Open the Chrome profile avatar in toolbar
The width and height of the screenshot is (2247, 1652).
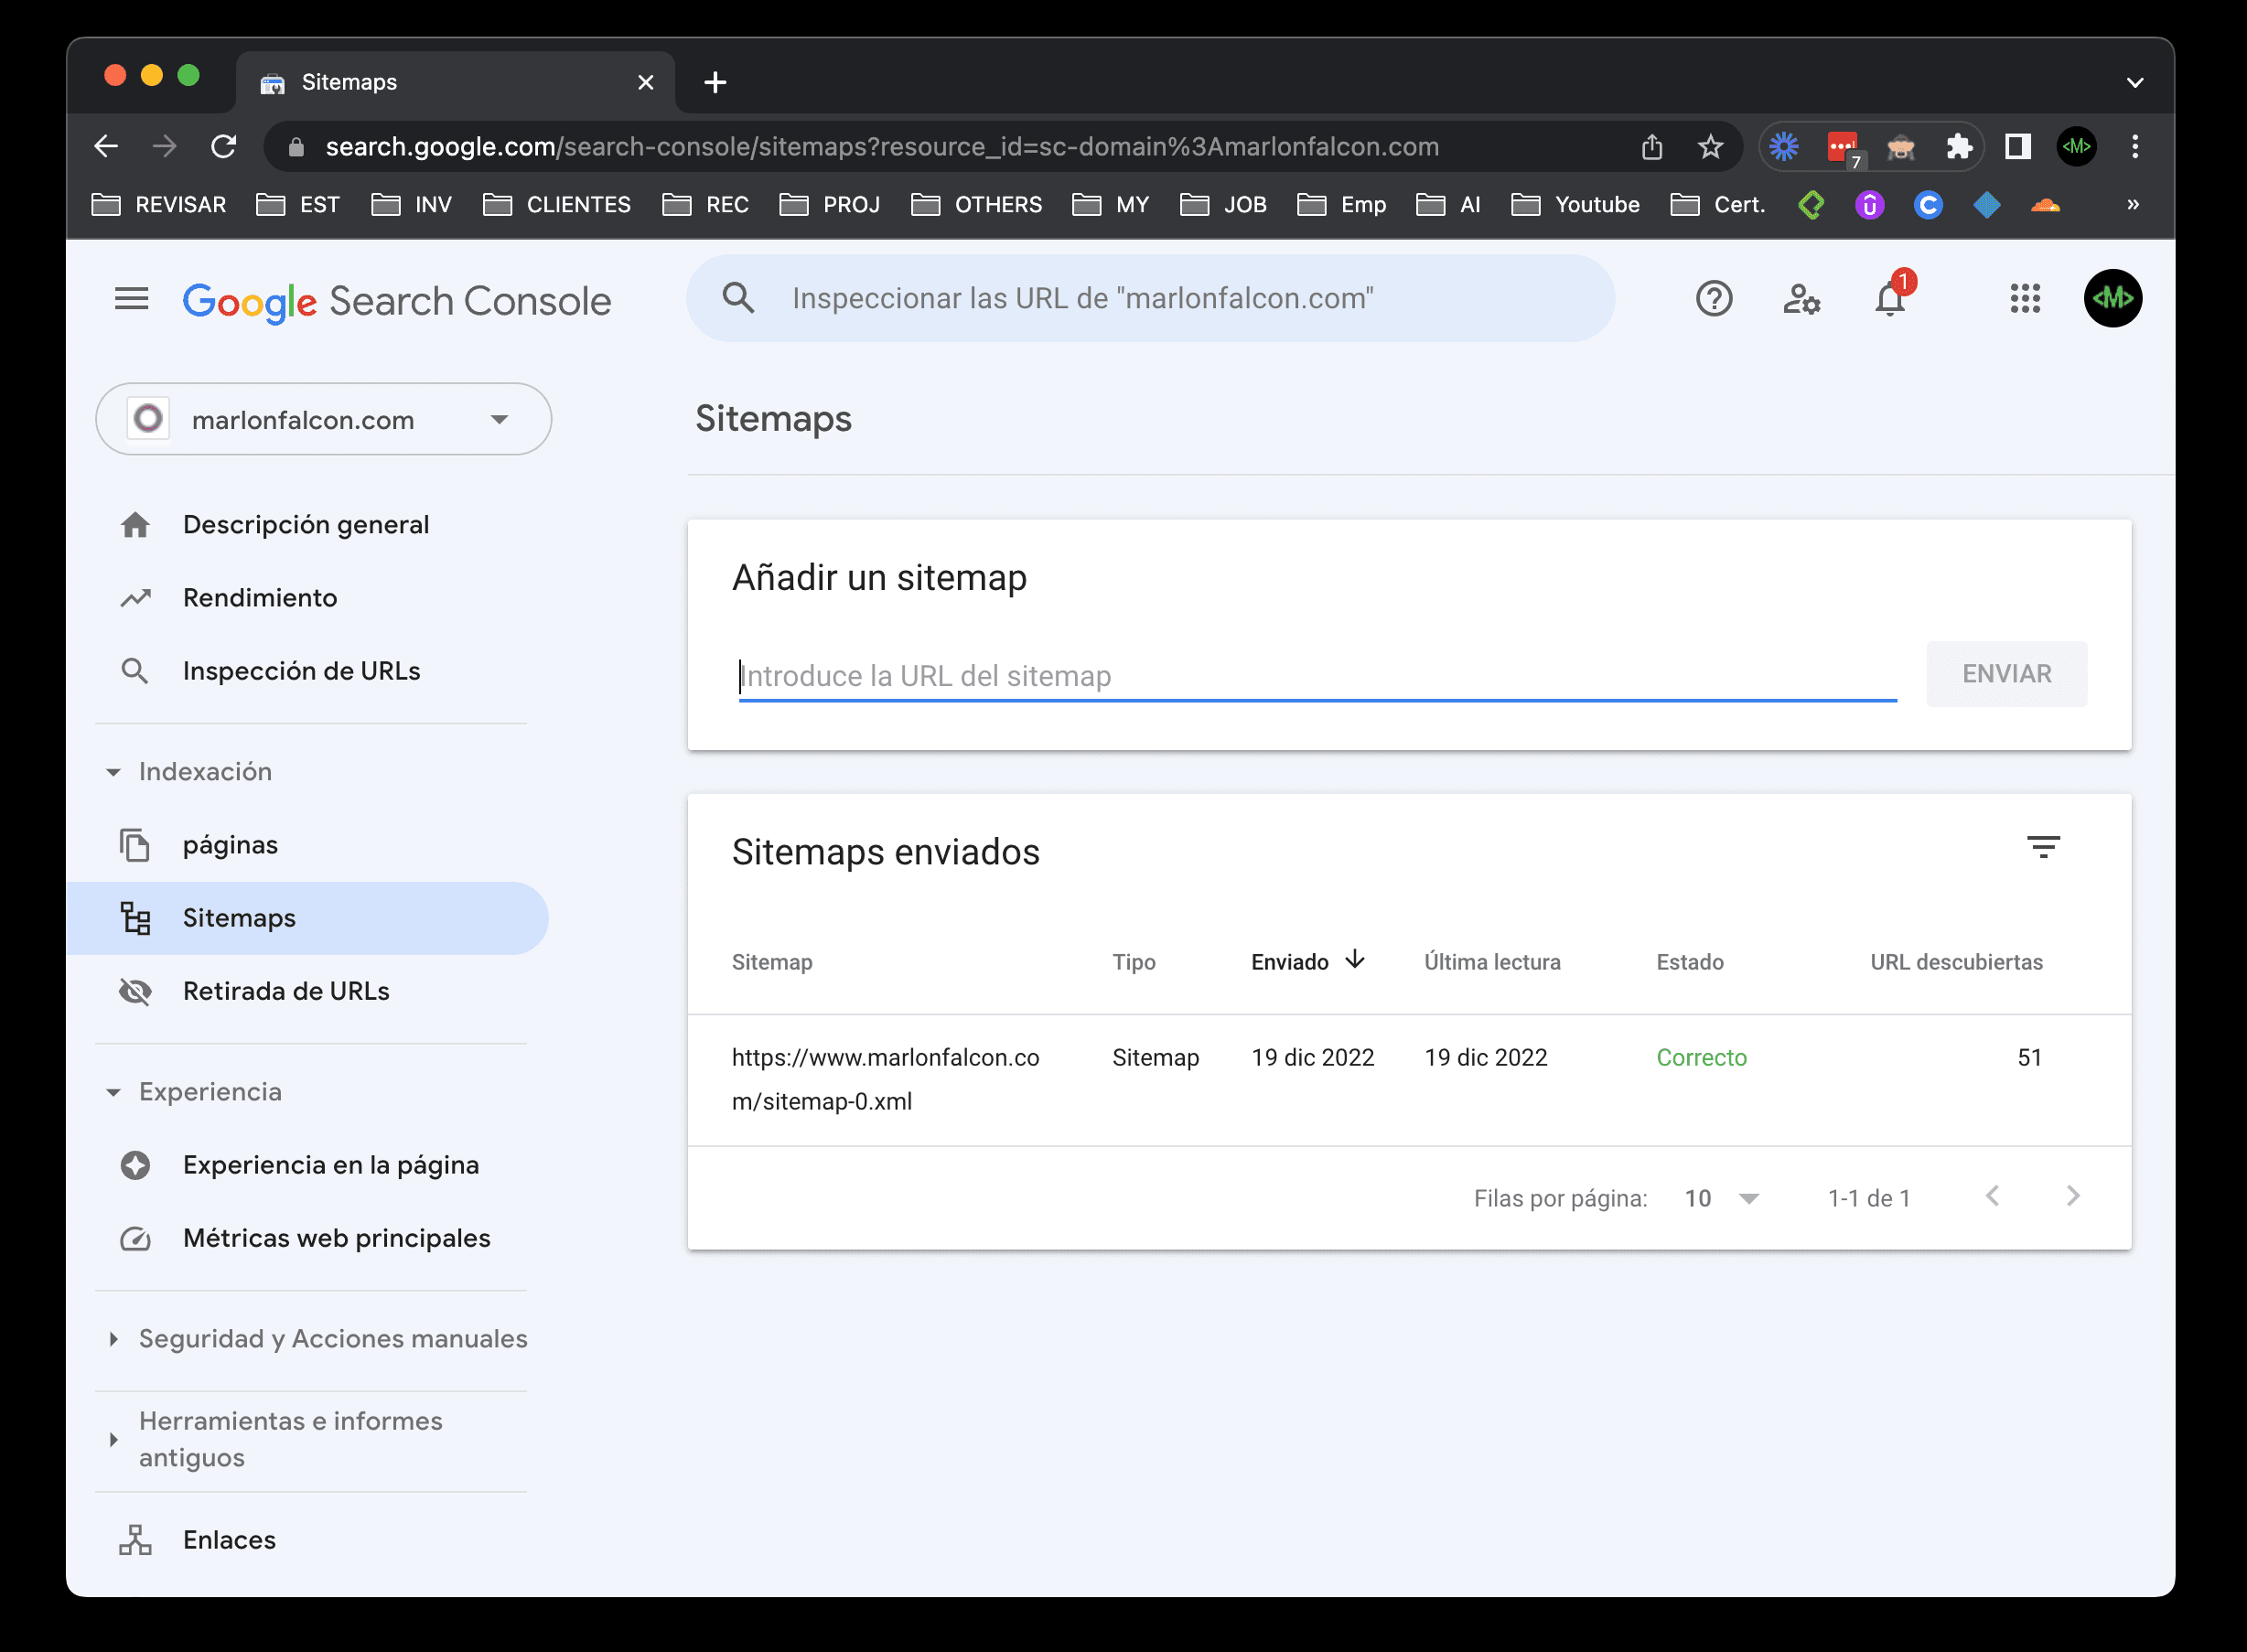pyautogui.click(x=2077, y=147)
